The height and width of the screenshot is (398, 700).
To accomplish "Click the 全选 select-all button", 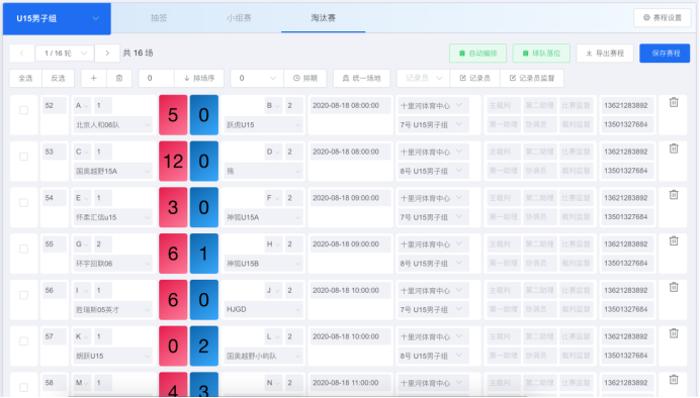I will coord(25,78).
